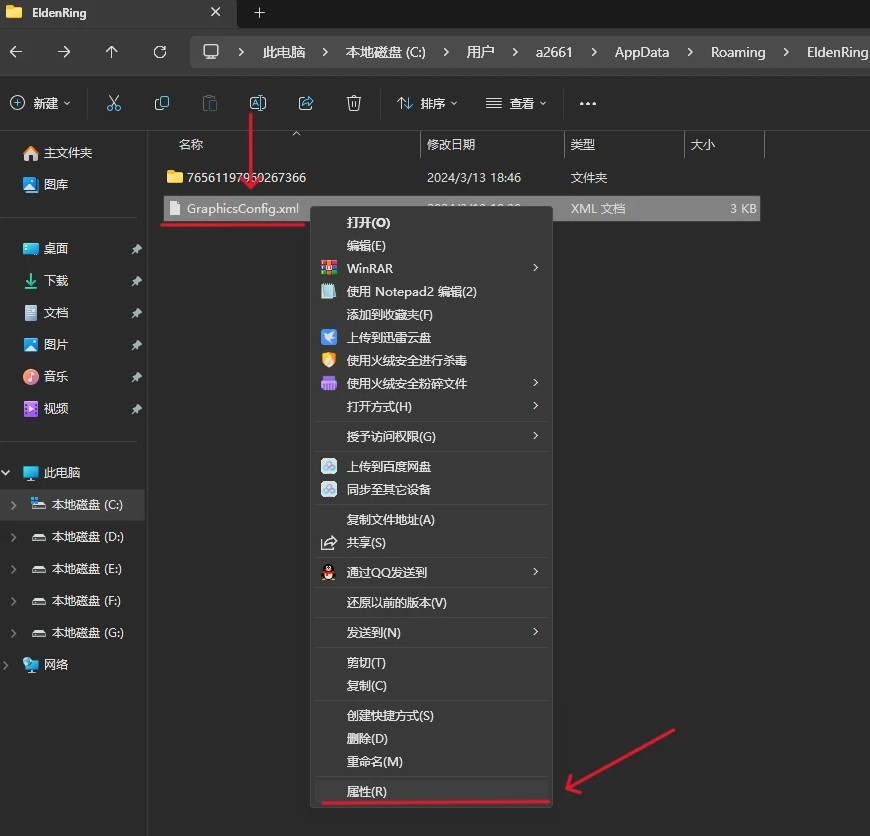Click the GraphicsConfig.xml file icon
Screen dimensions: 870x836
(x=175, y=208)
